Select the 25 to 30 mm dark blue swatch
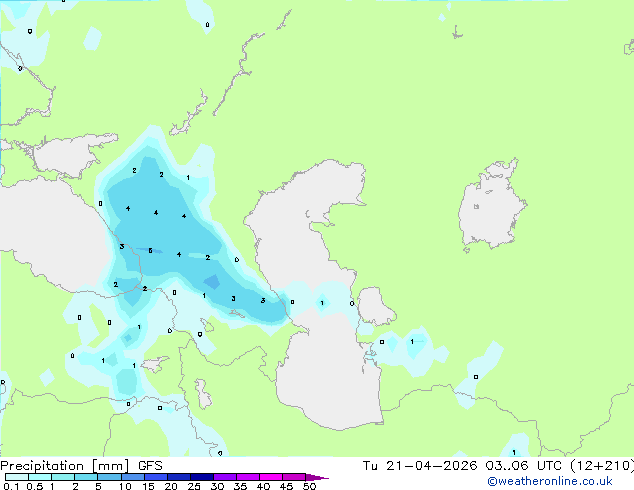Screen dimensions: 634x490 201,477
